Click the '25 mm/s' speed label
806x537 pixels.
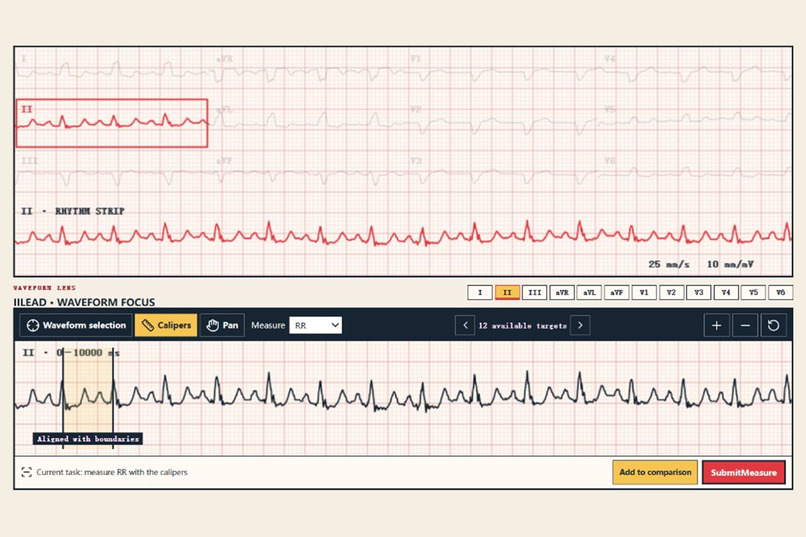click(x=669, y=264)
